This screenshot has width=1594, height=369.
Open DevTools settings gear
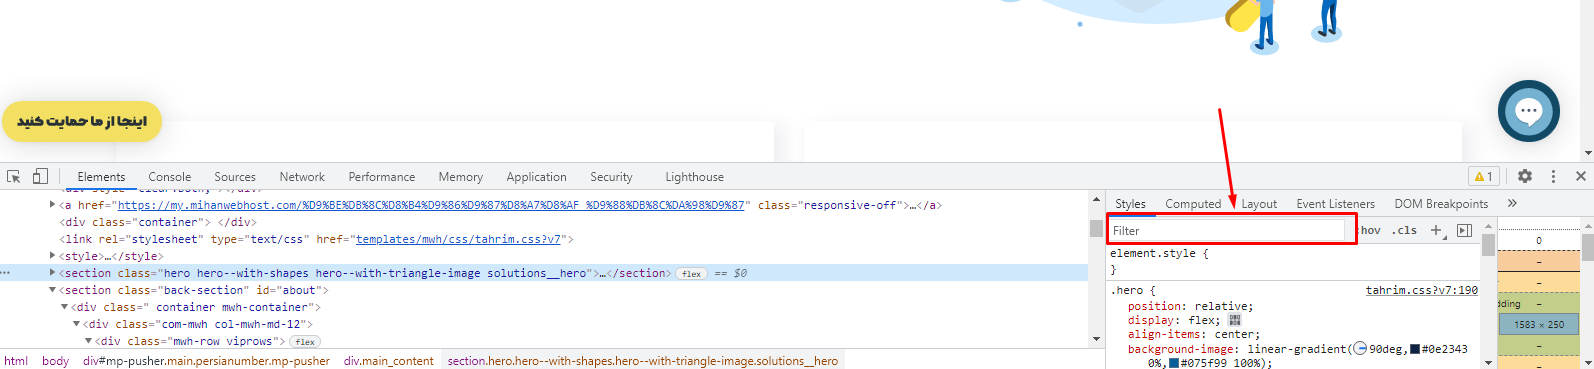[1525, 176]
